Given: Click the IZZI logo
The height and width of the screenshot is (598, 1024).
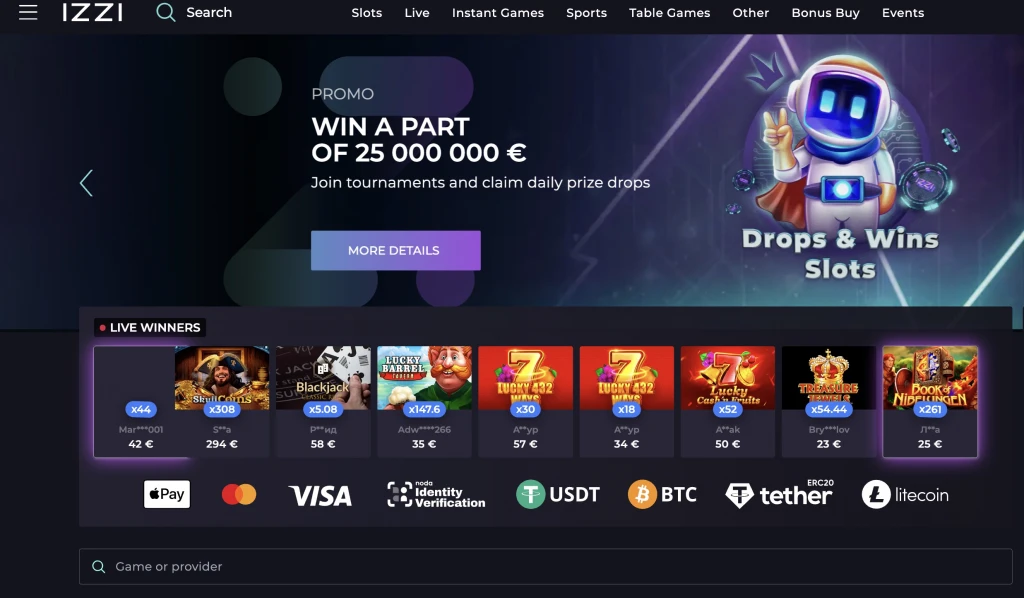Looking at the screenshot, I should (x=92, y=12).
